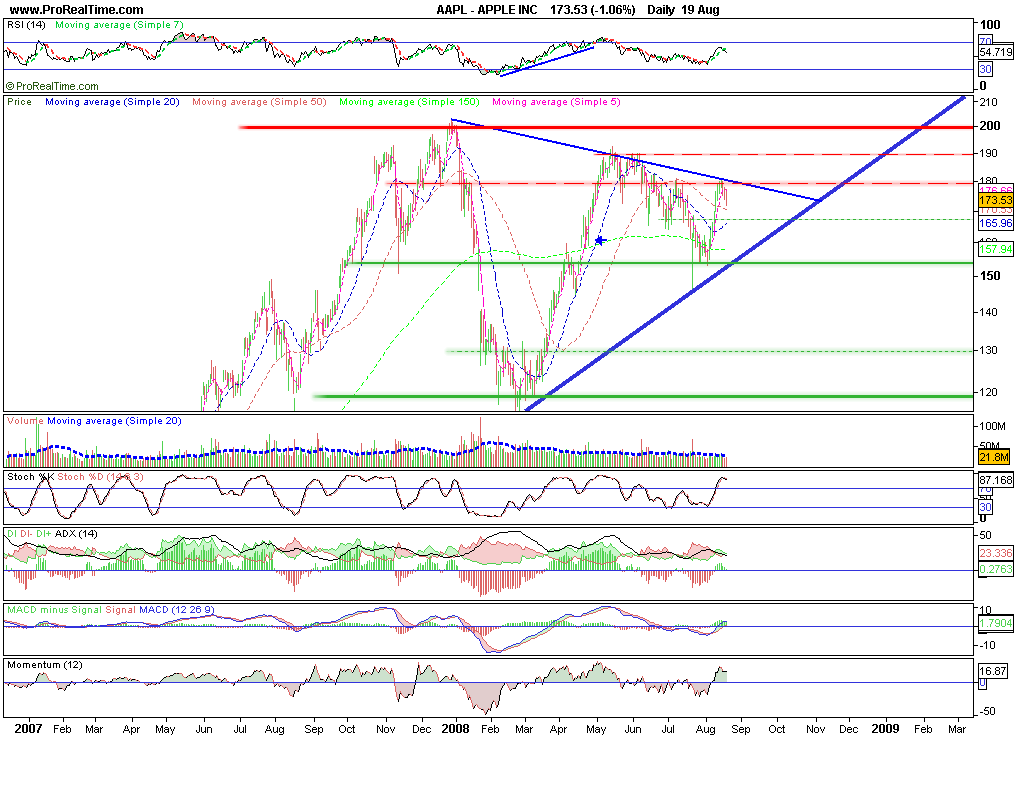Click the thick green horizontal line at 119
The width and height of the screenshot is (1024, 800).
coord(643,396)
